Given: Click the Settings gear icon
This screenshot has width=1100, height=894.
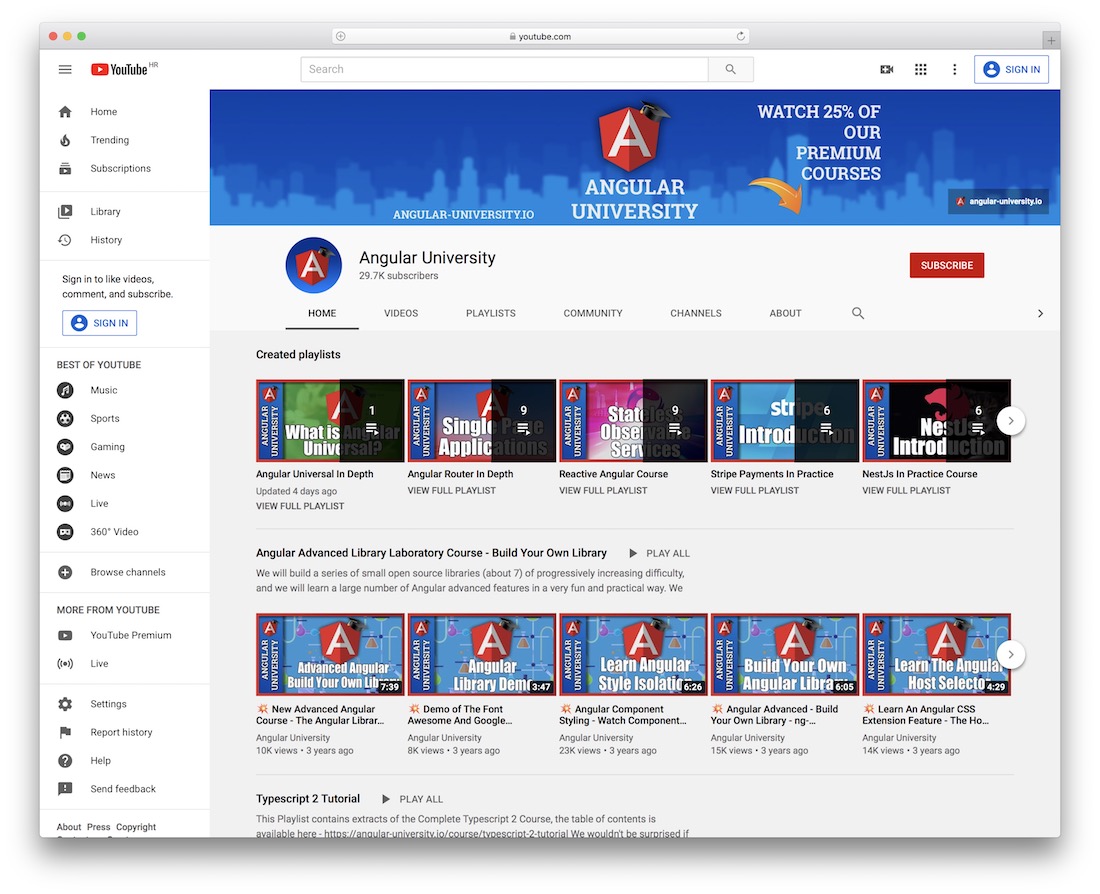Looking at the screenshot, I should [65, 704].
